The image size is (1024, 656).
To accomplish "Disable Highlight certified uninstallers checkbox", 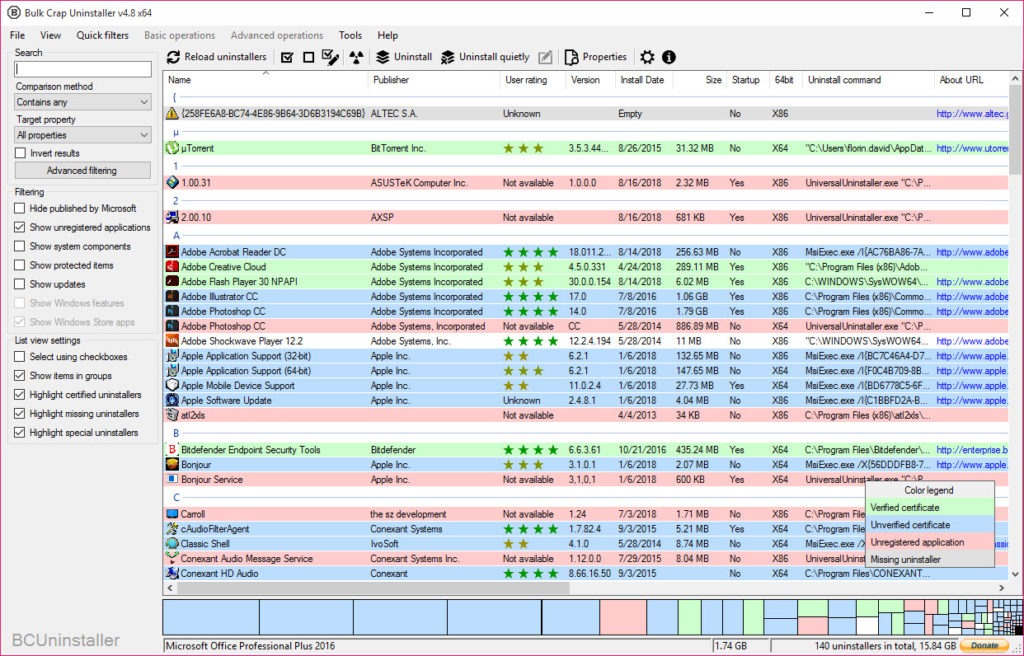I will pos(20,395).
